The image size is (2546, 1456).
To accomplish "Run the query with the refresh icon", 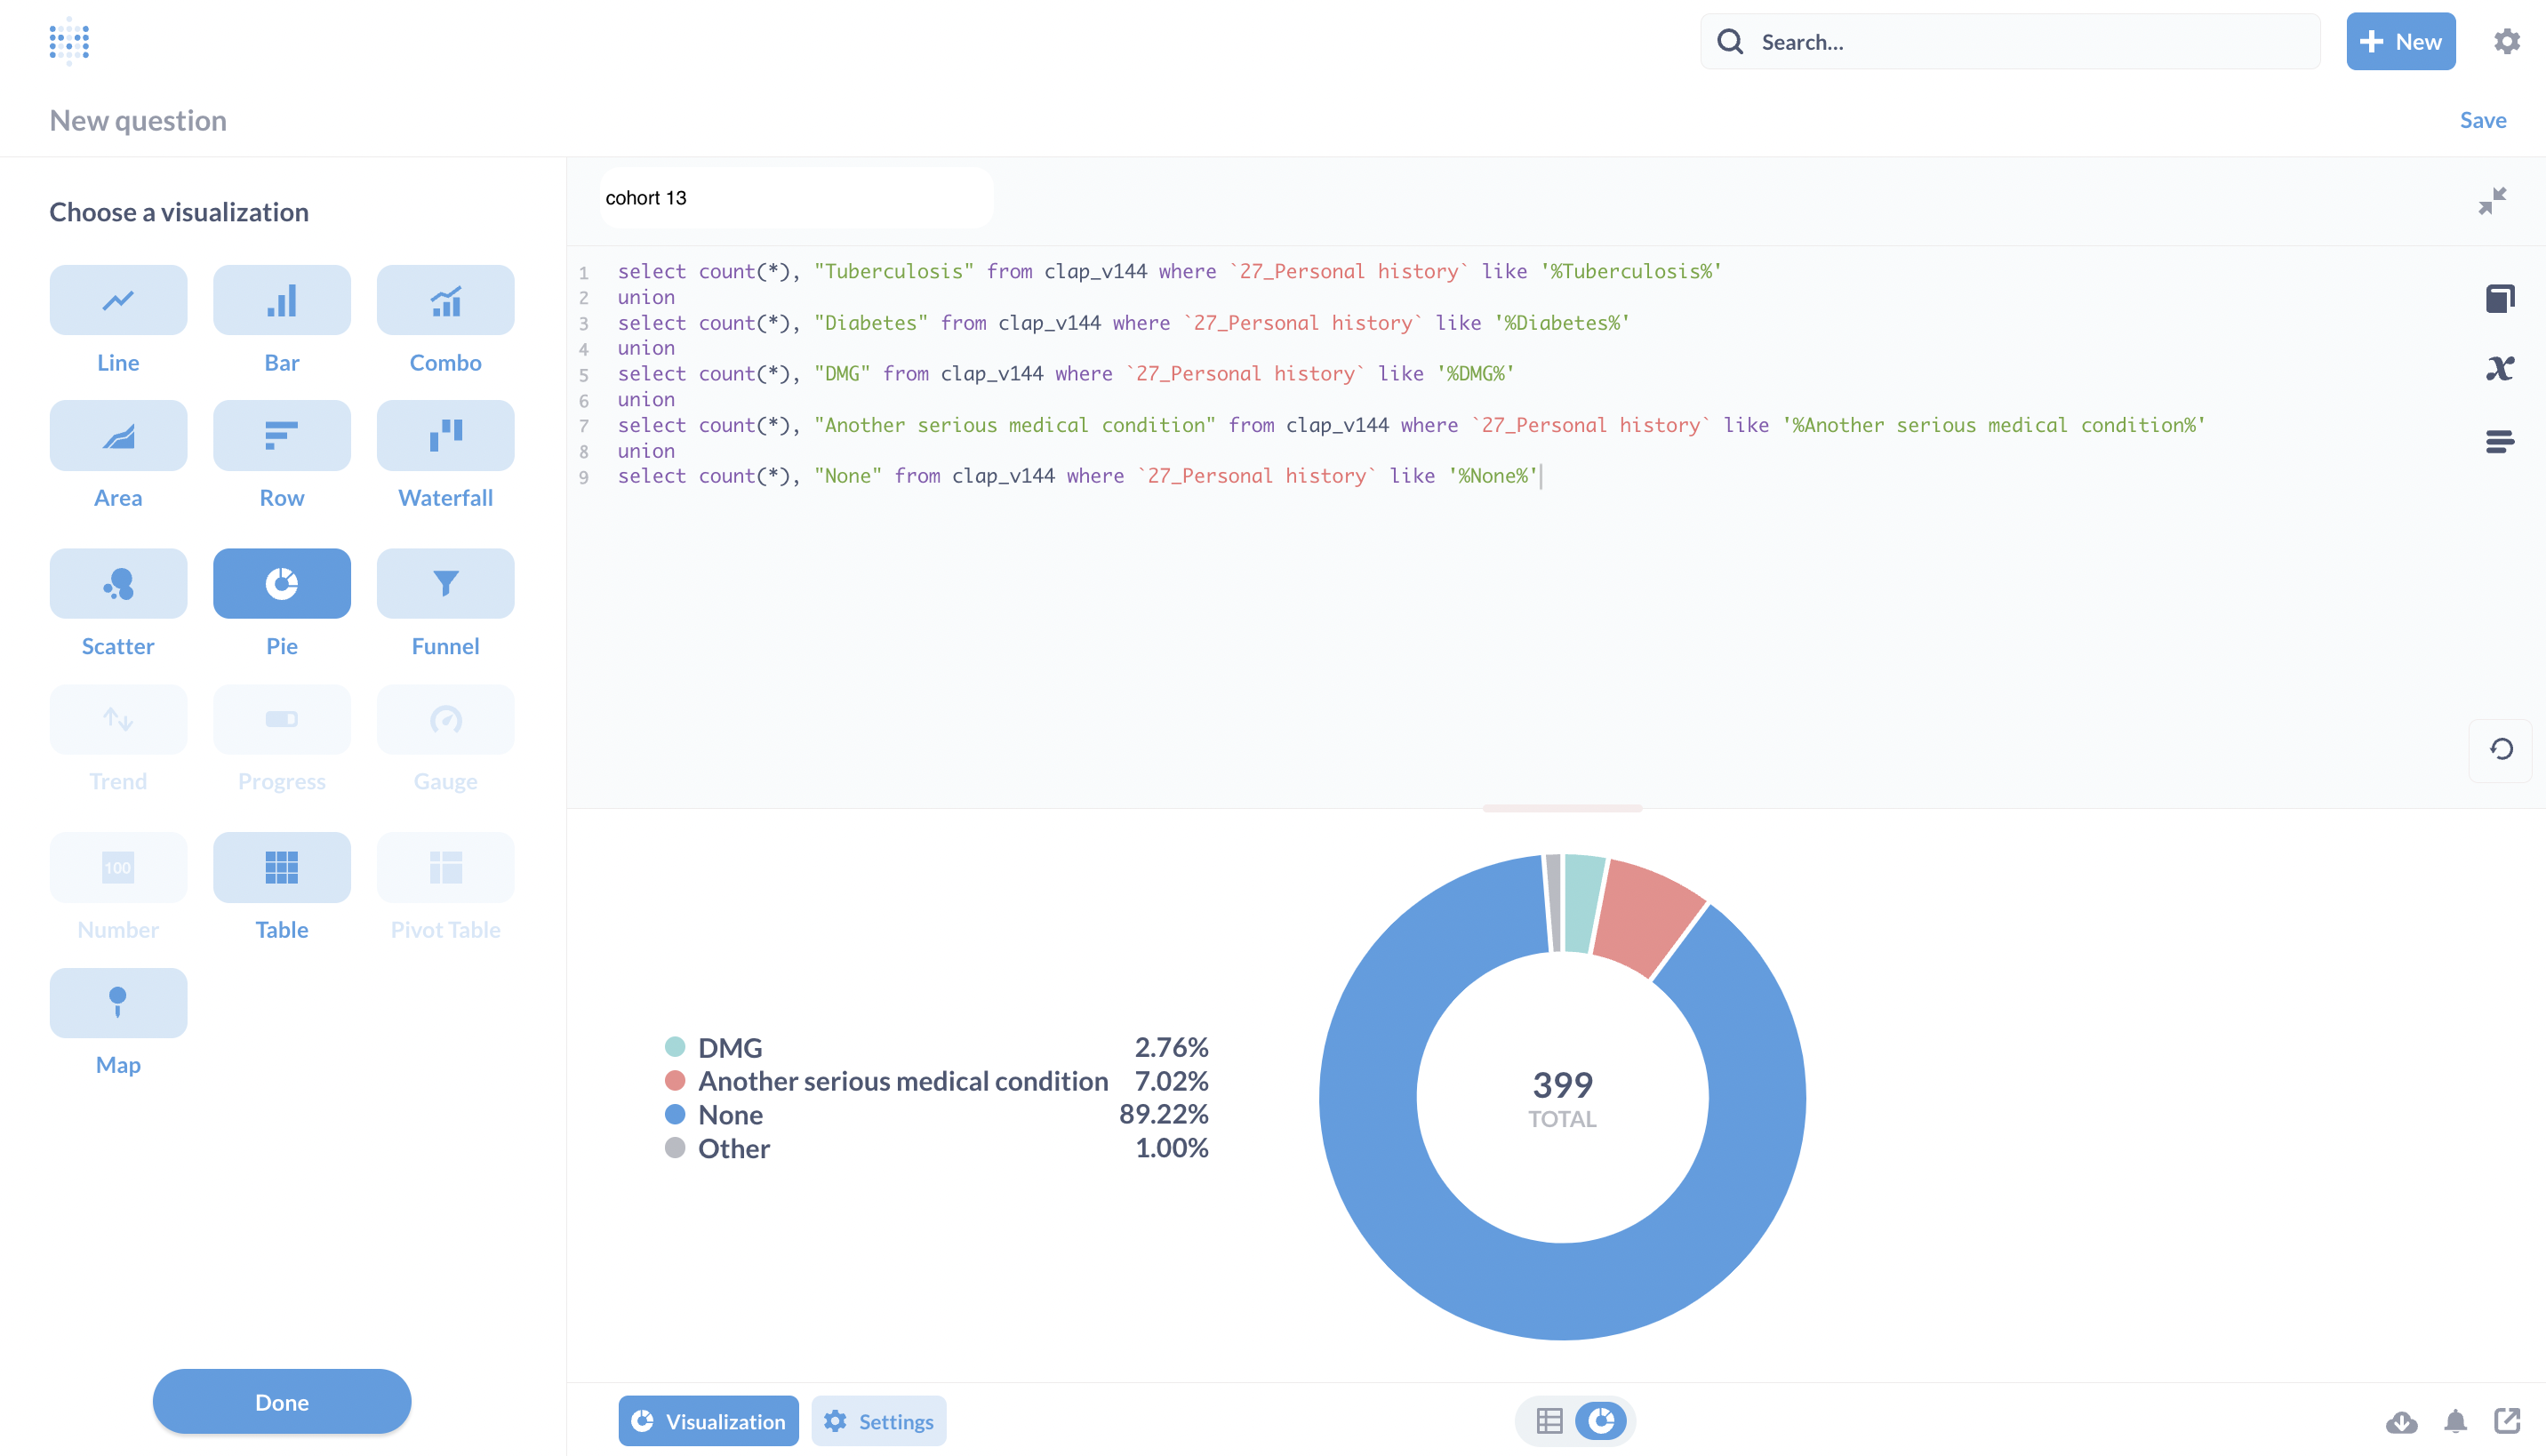I will pyautogui.click(x=2500, y=749).
